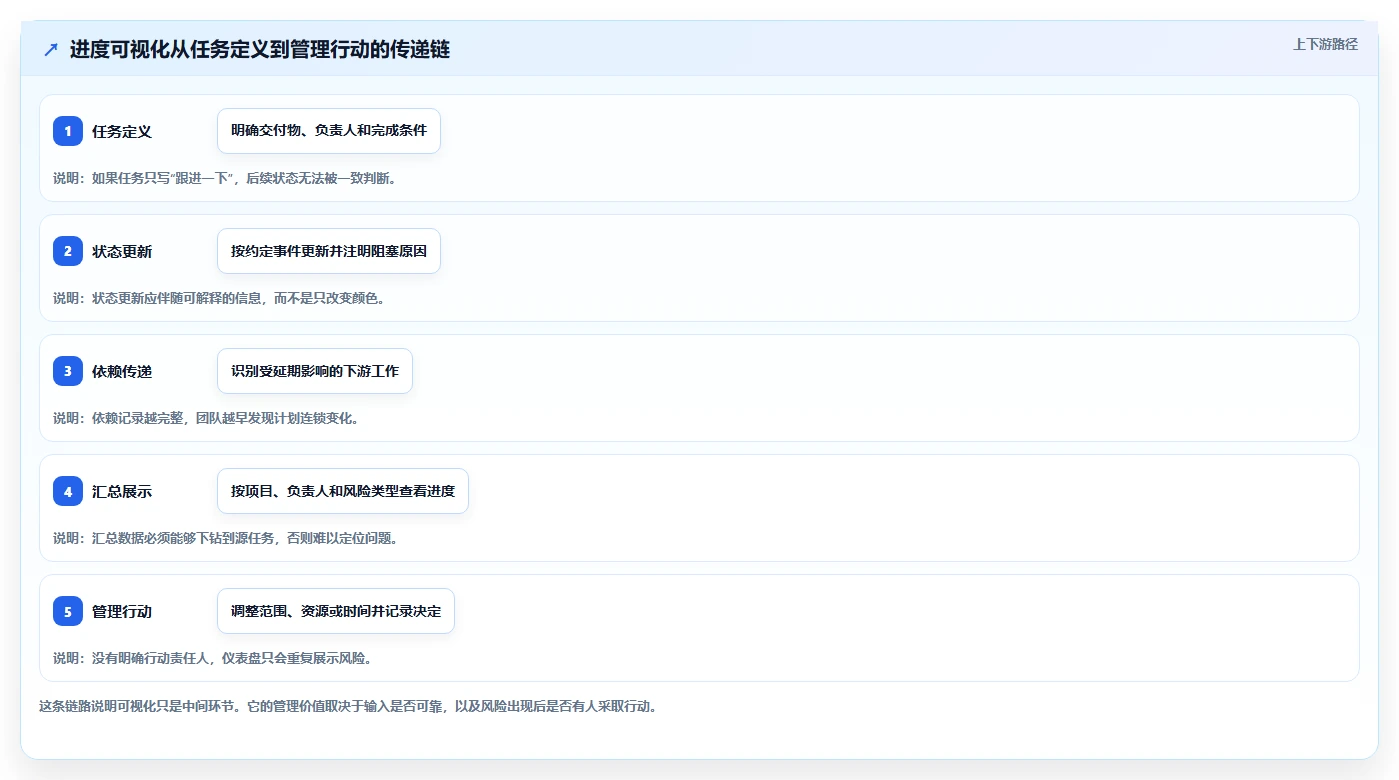This screenshot has width=1399, height=780.
Task: Click the note starting 没有明确行动责任人
Action: click(x=213, y=658)
